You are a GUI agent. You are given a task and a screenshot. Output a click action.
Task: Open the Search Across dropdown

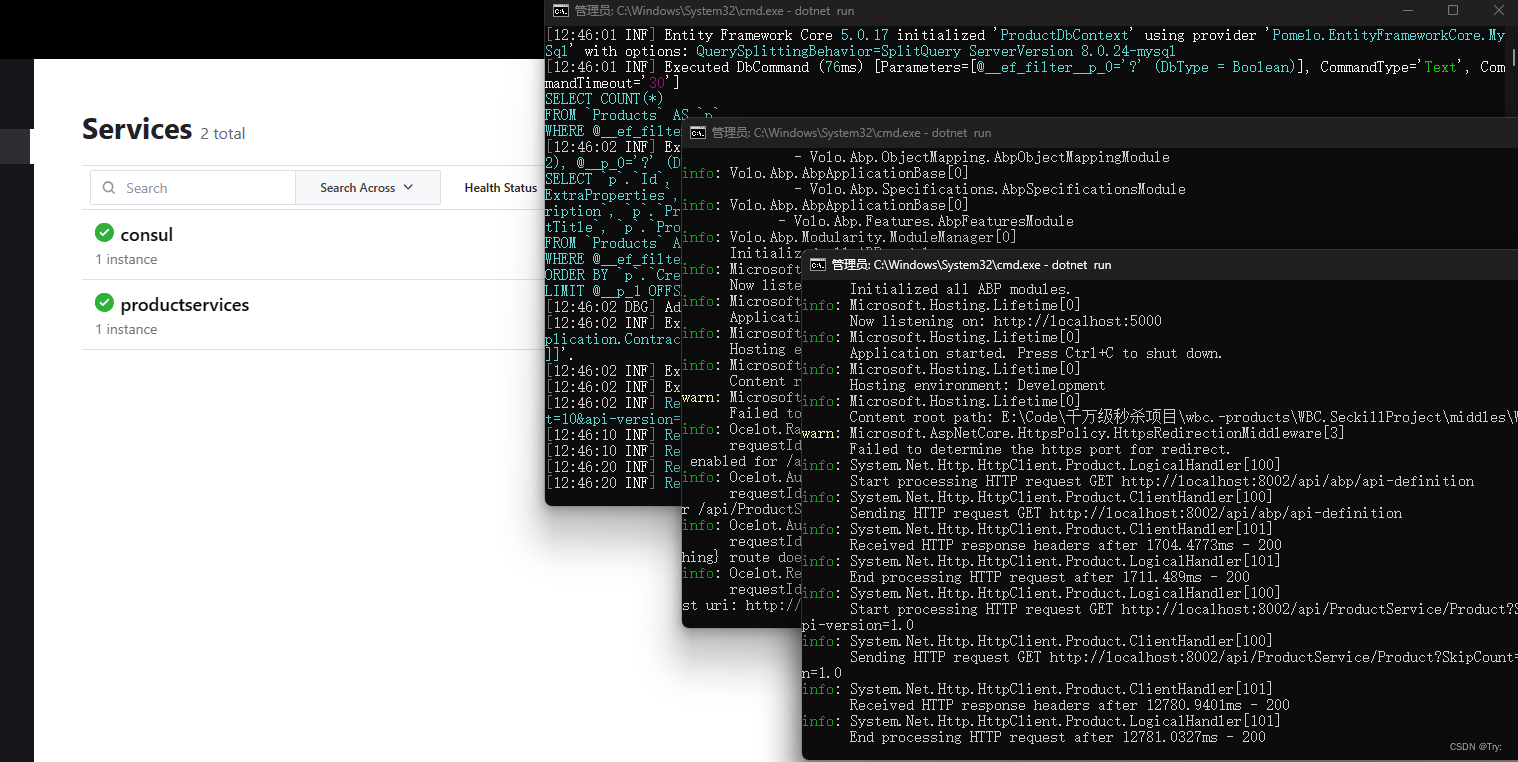[367, 188]
